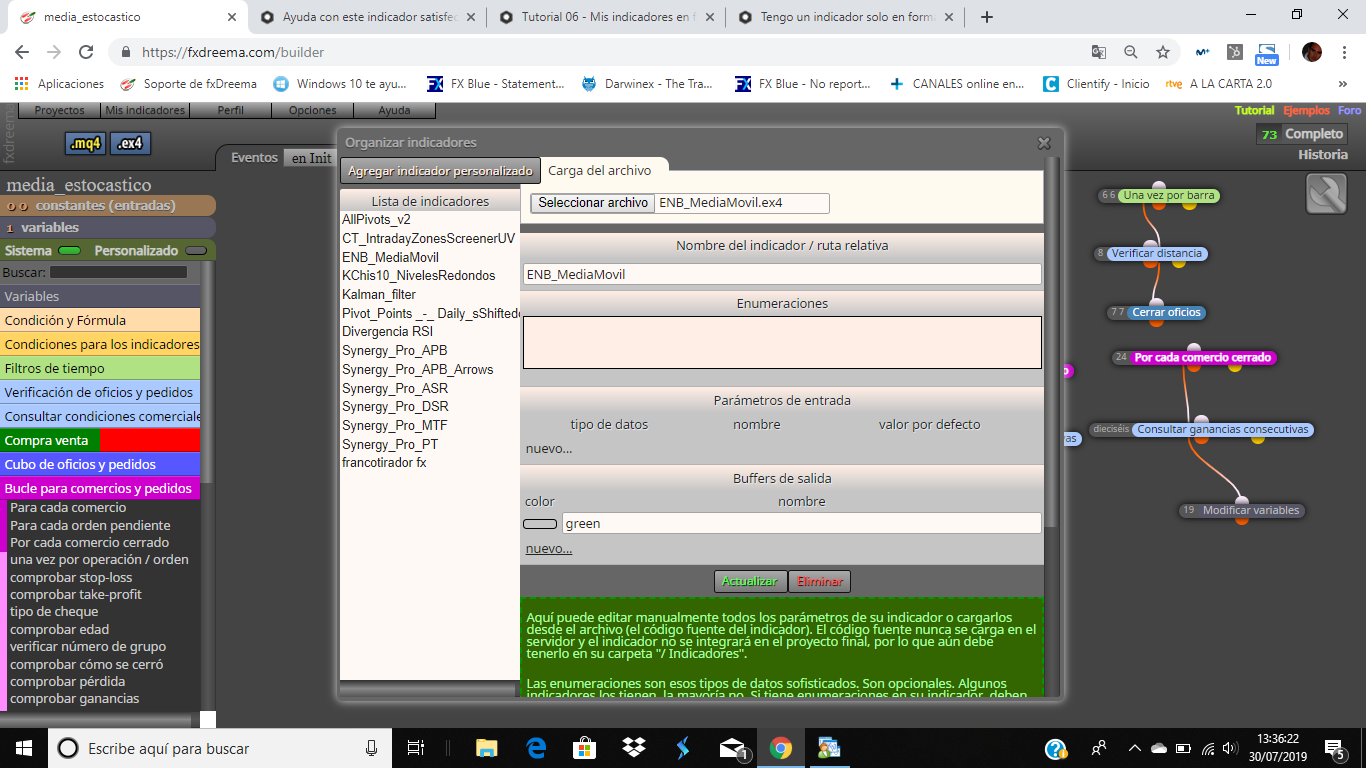The height and width of the screenshot is (768, 1366).
Task: Select Kalman_filter in indicator list
Action: click(x=379, y=295)
